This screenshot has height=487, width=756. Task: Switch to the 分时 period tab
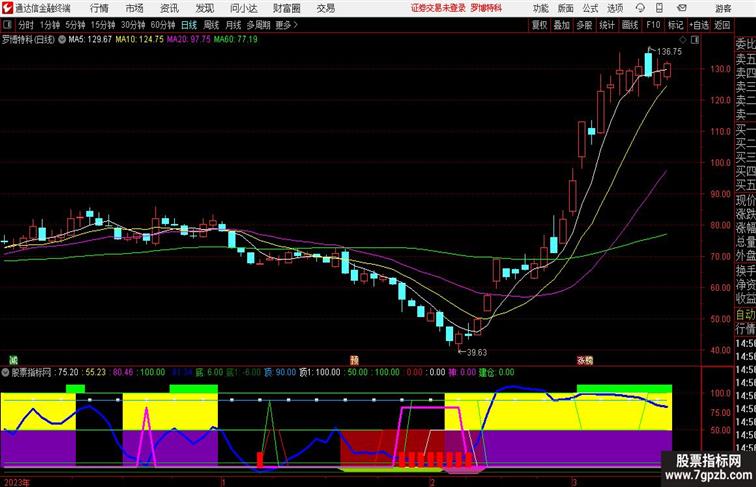(26, 25)
